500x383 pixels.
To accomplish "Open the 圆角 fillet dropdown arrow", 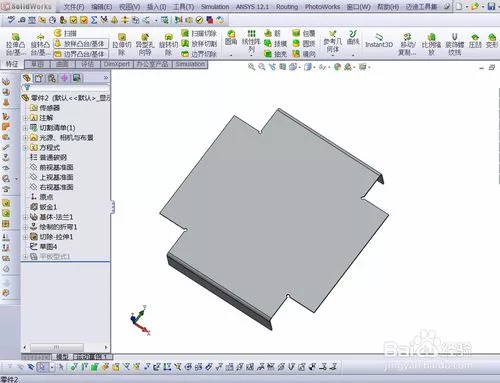I will coord(231,55).
